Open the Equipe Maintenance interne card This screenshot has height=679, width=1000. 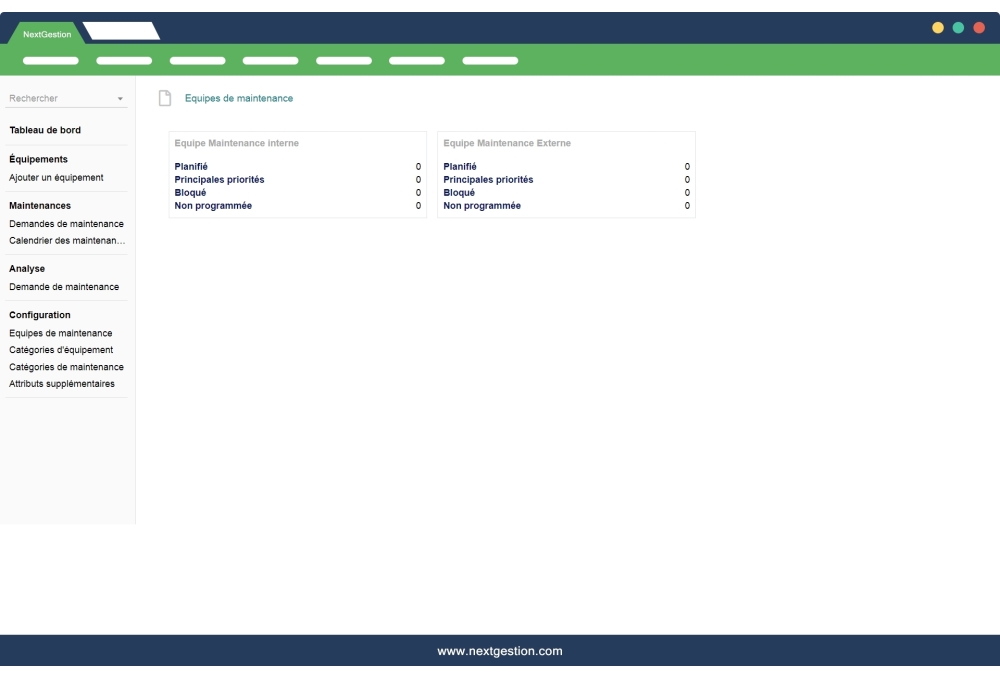(x=236, y=143)
